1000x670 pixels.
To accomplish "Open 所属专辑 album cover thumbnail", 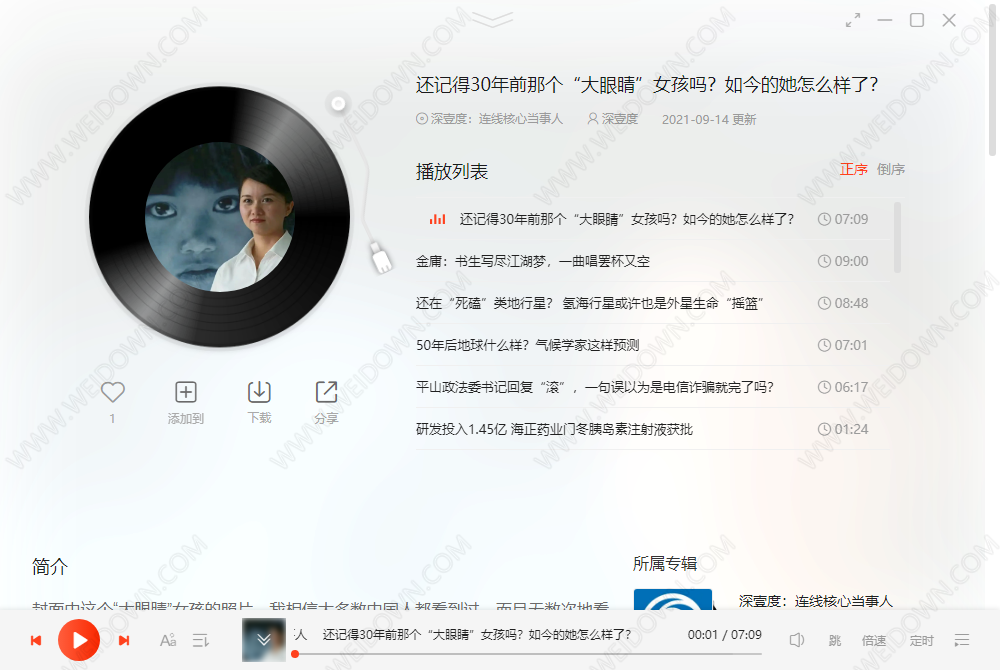I will tap(673, 599).
